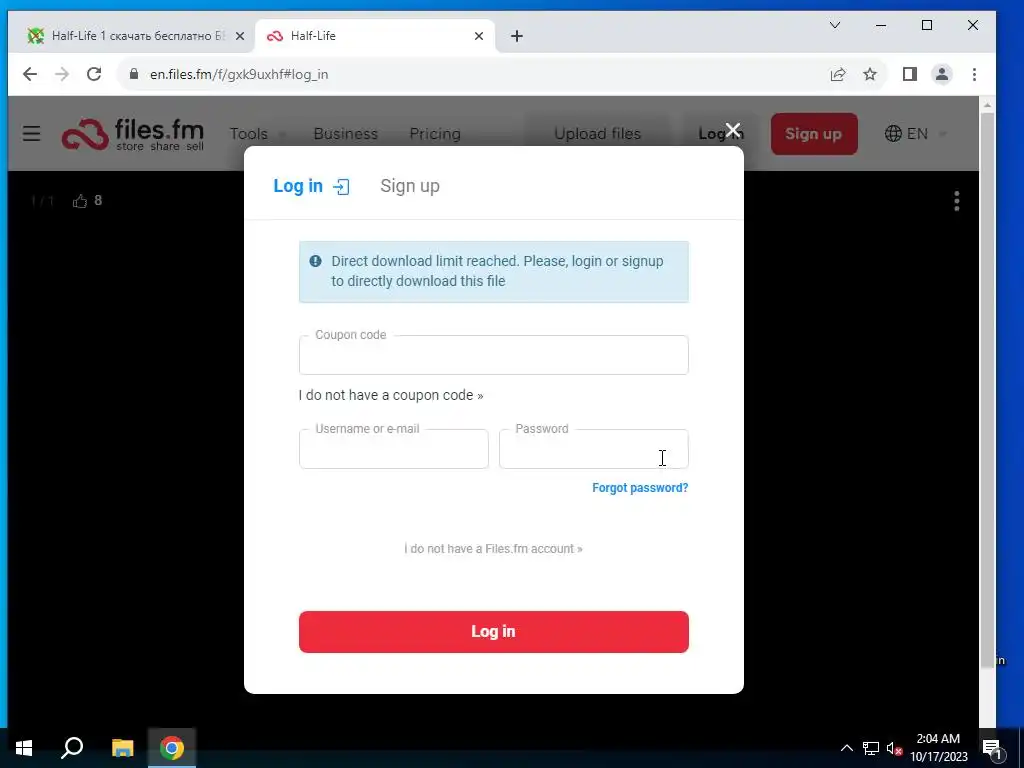1024x768 pixels.
Task: Click the Coupon code input field
Action: click(494, 355)
